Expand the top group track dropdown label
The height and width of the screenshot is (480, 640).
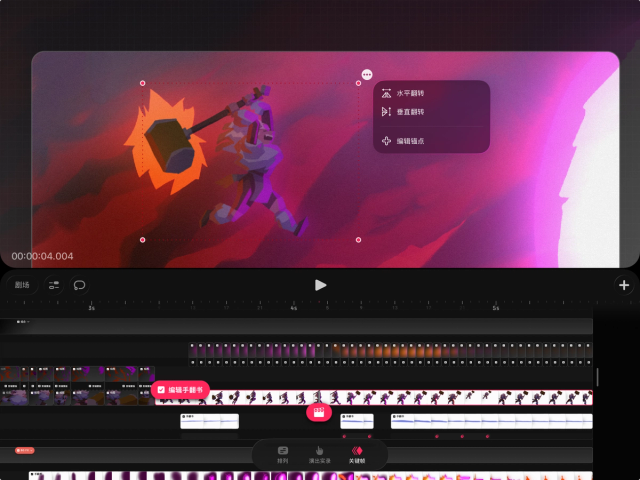pyautogui.click(x=23, y=322)
